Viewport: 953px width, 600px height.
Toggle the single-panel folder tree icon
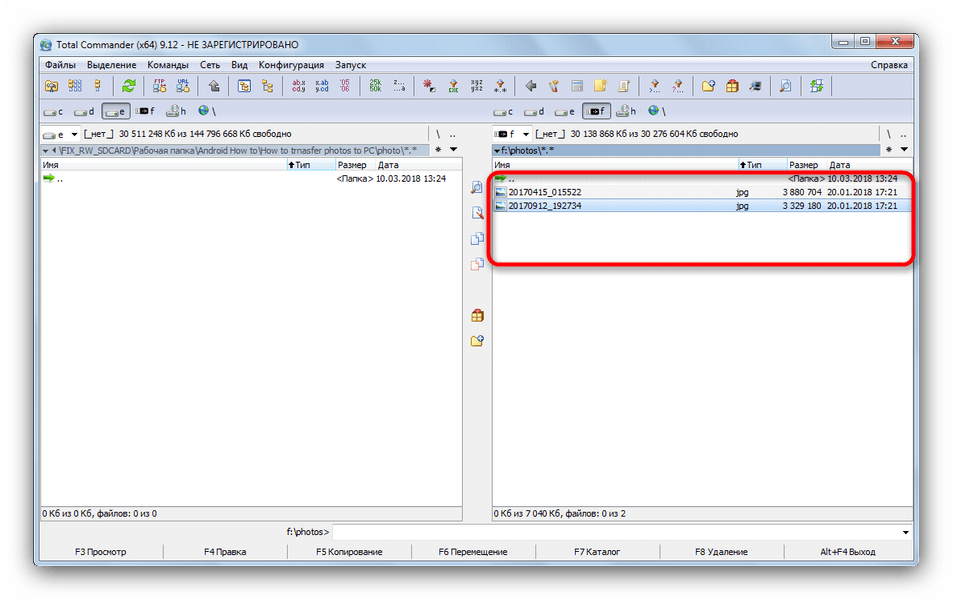(244, 86)
